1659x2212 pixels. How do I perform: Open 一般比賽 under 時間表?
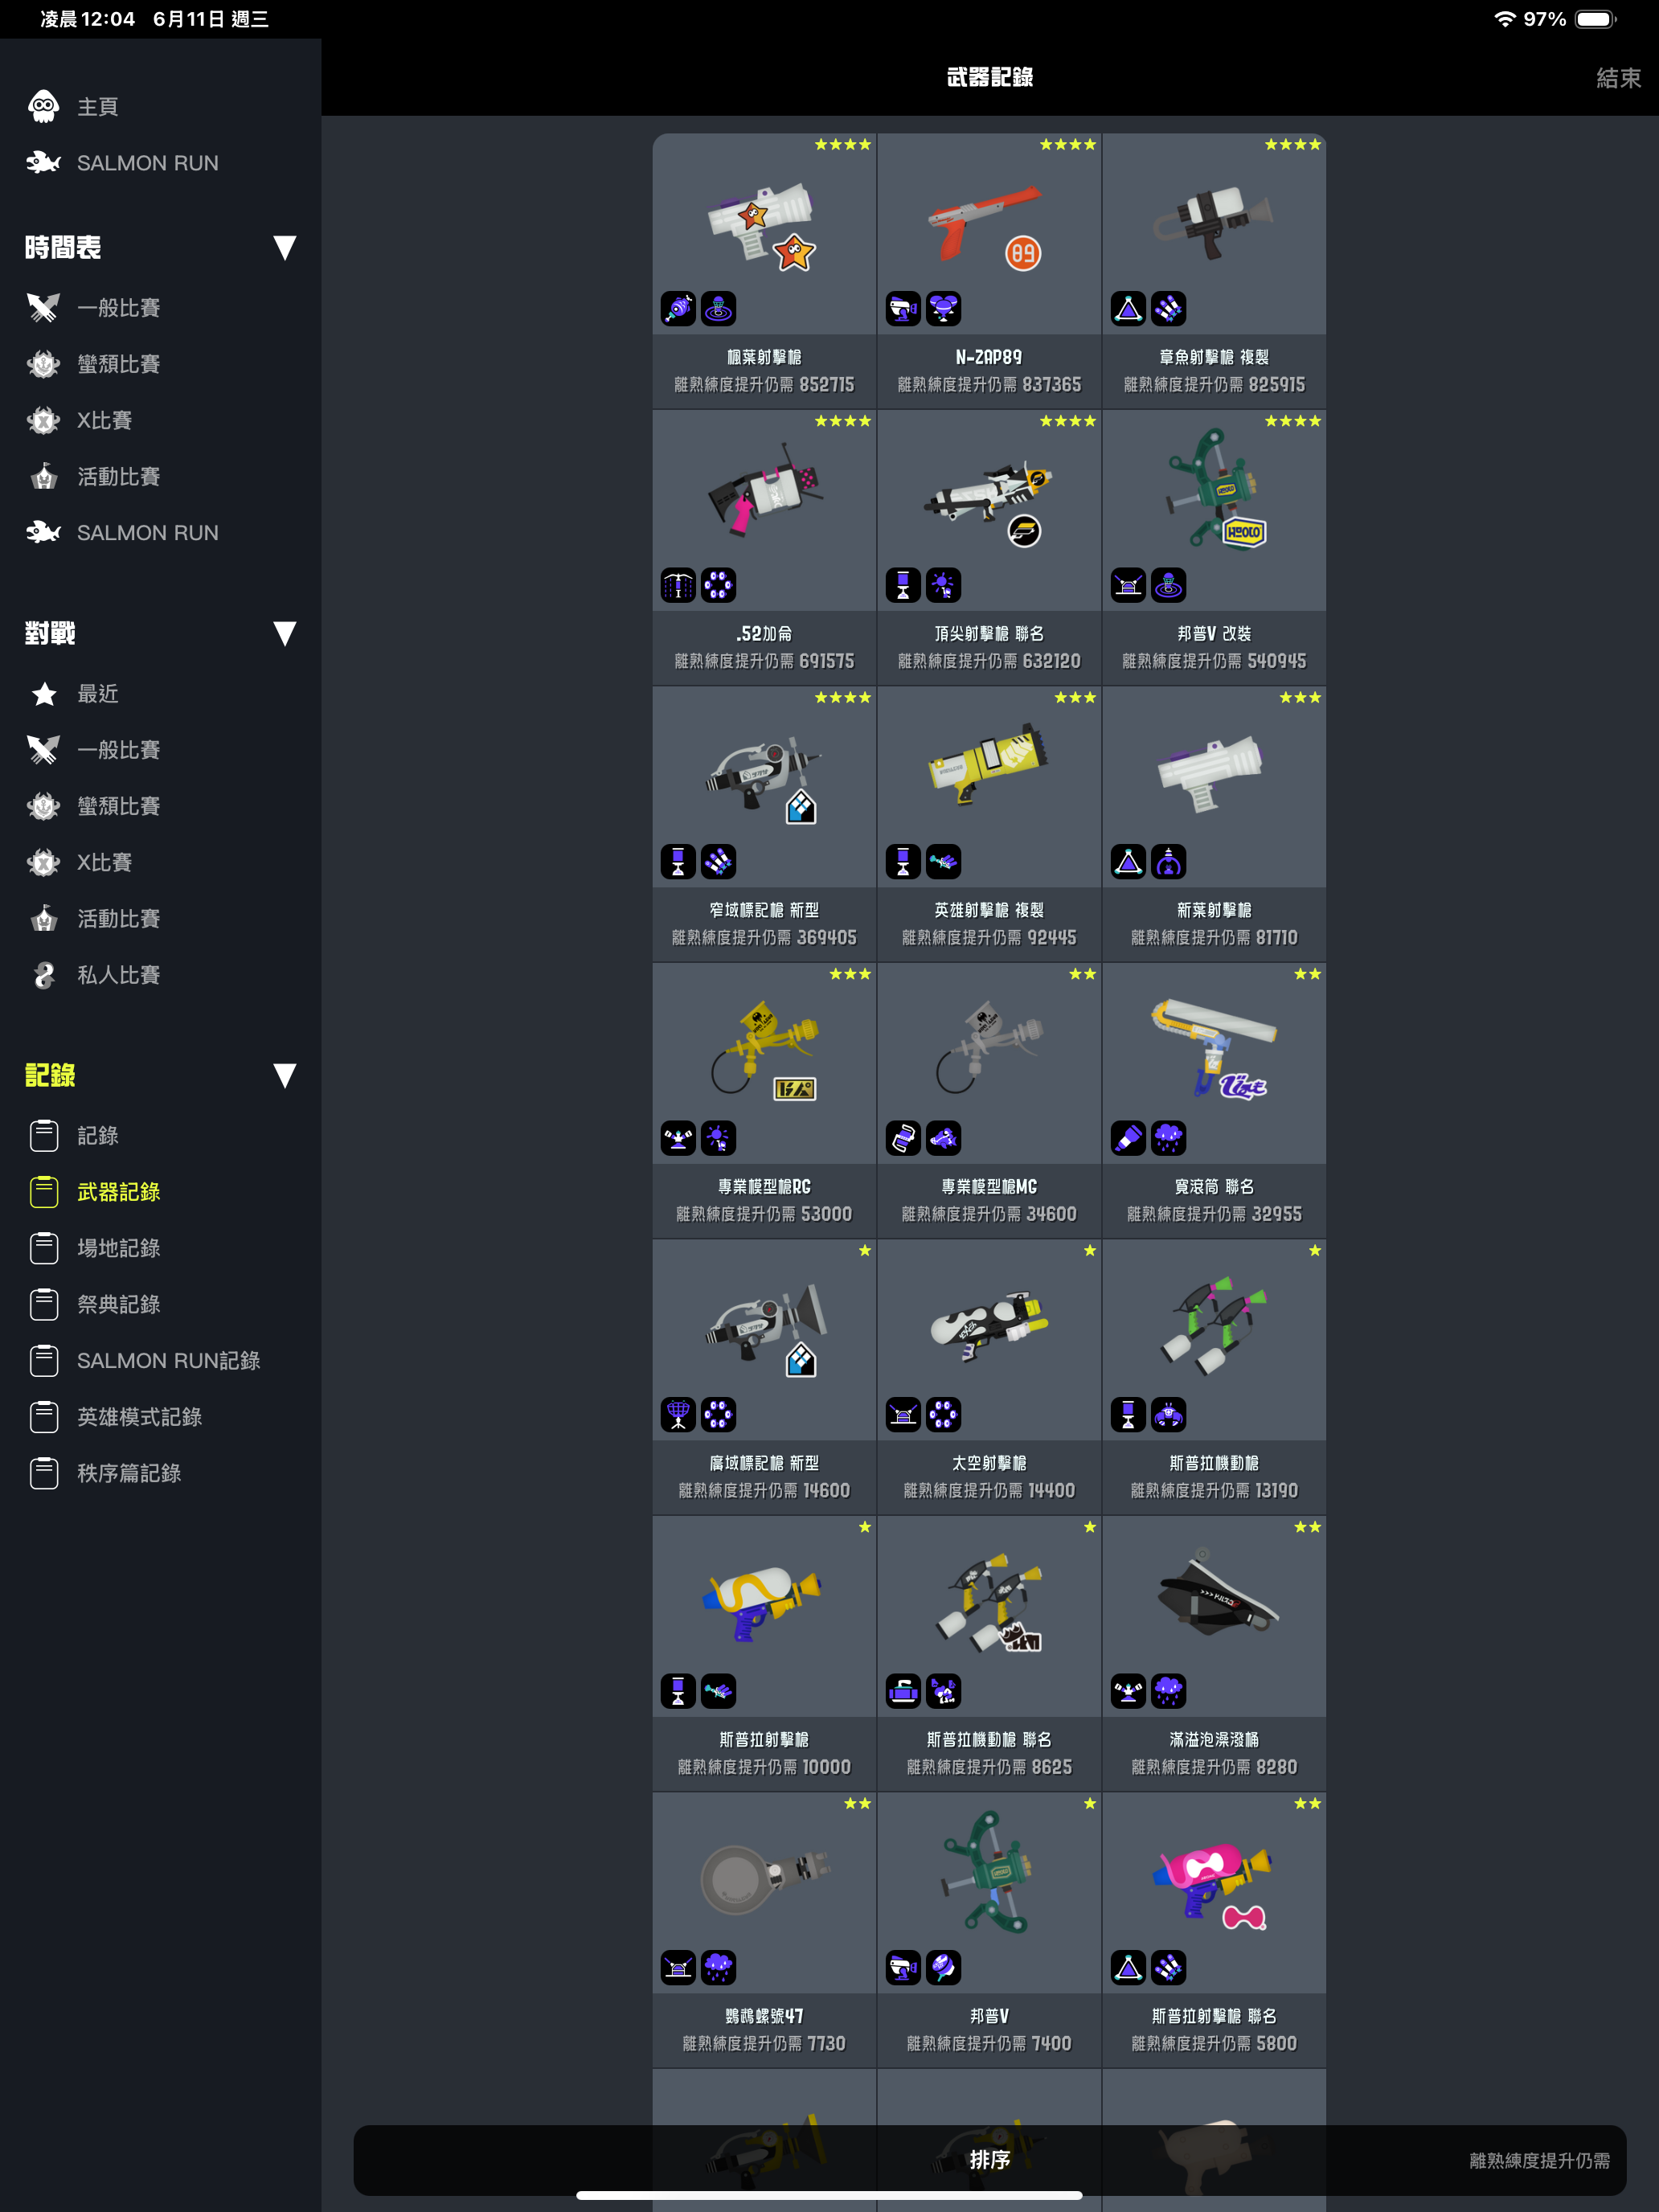(x=119, y=307)
